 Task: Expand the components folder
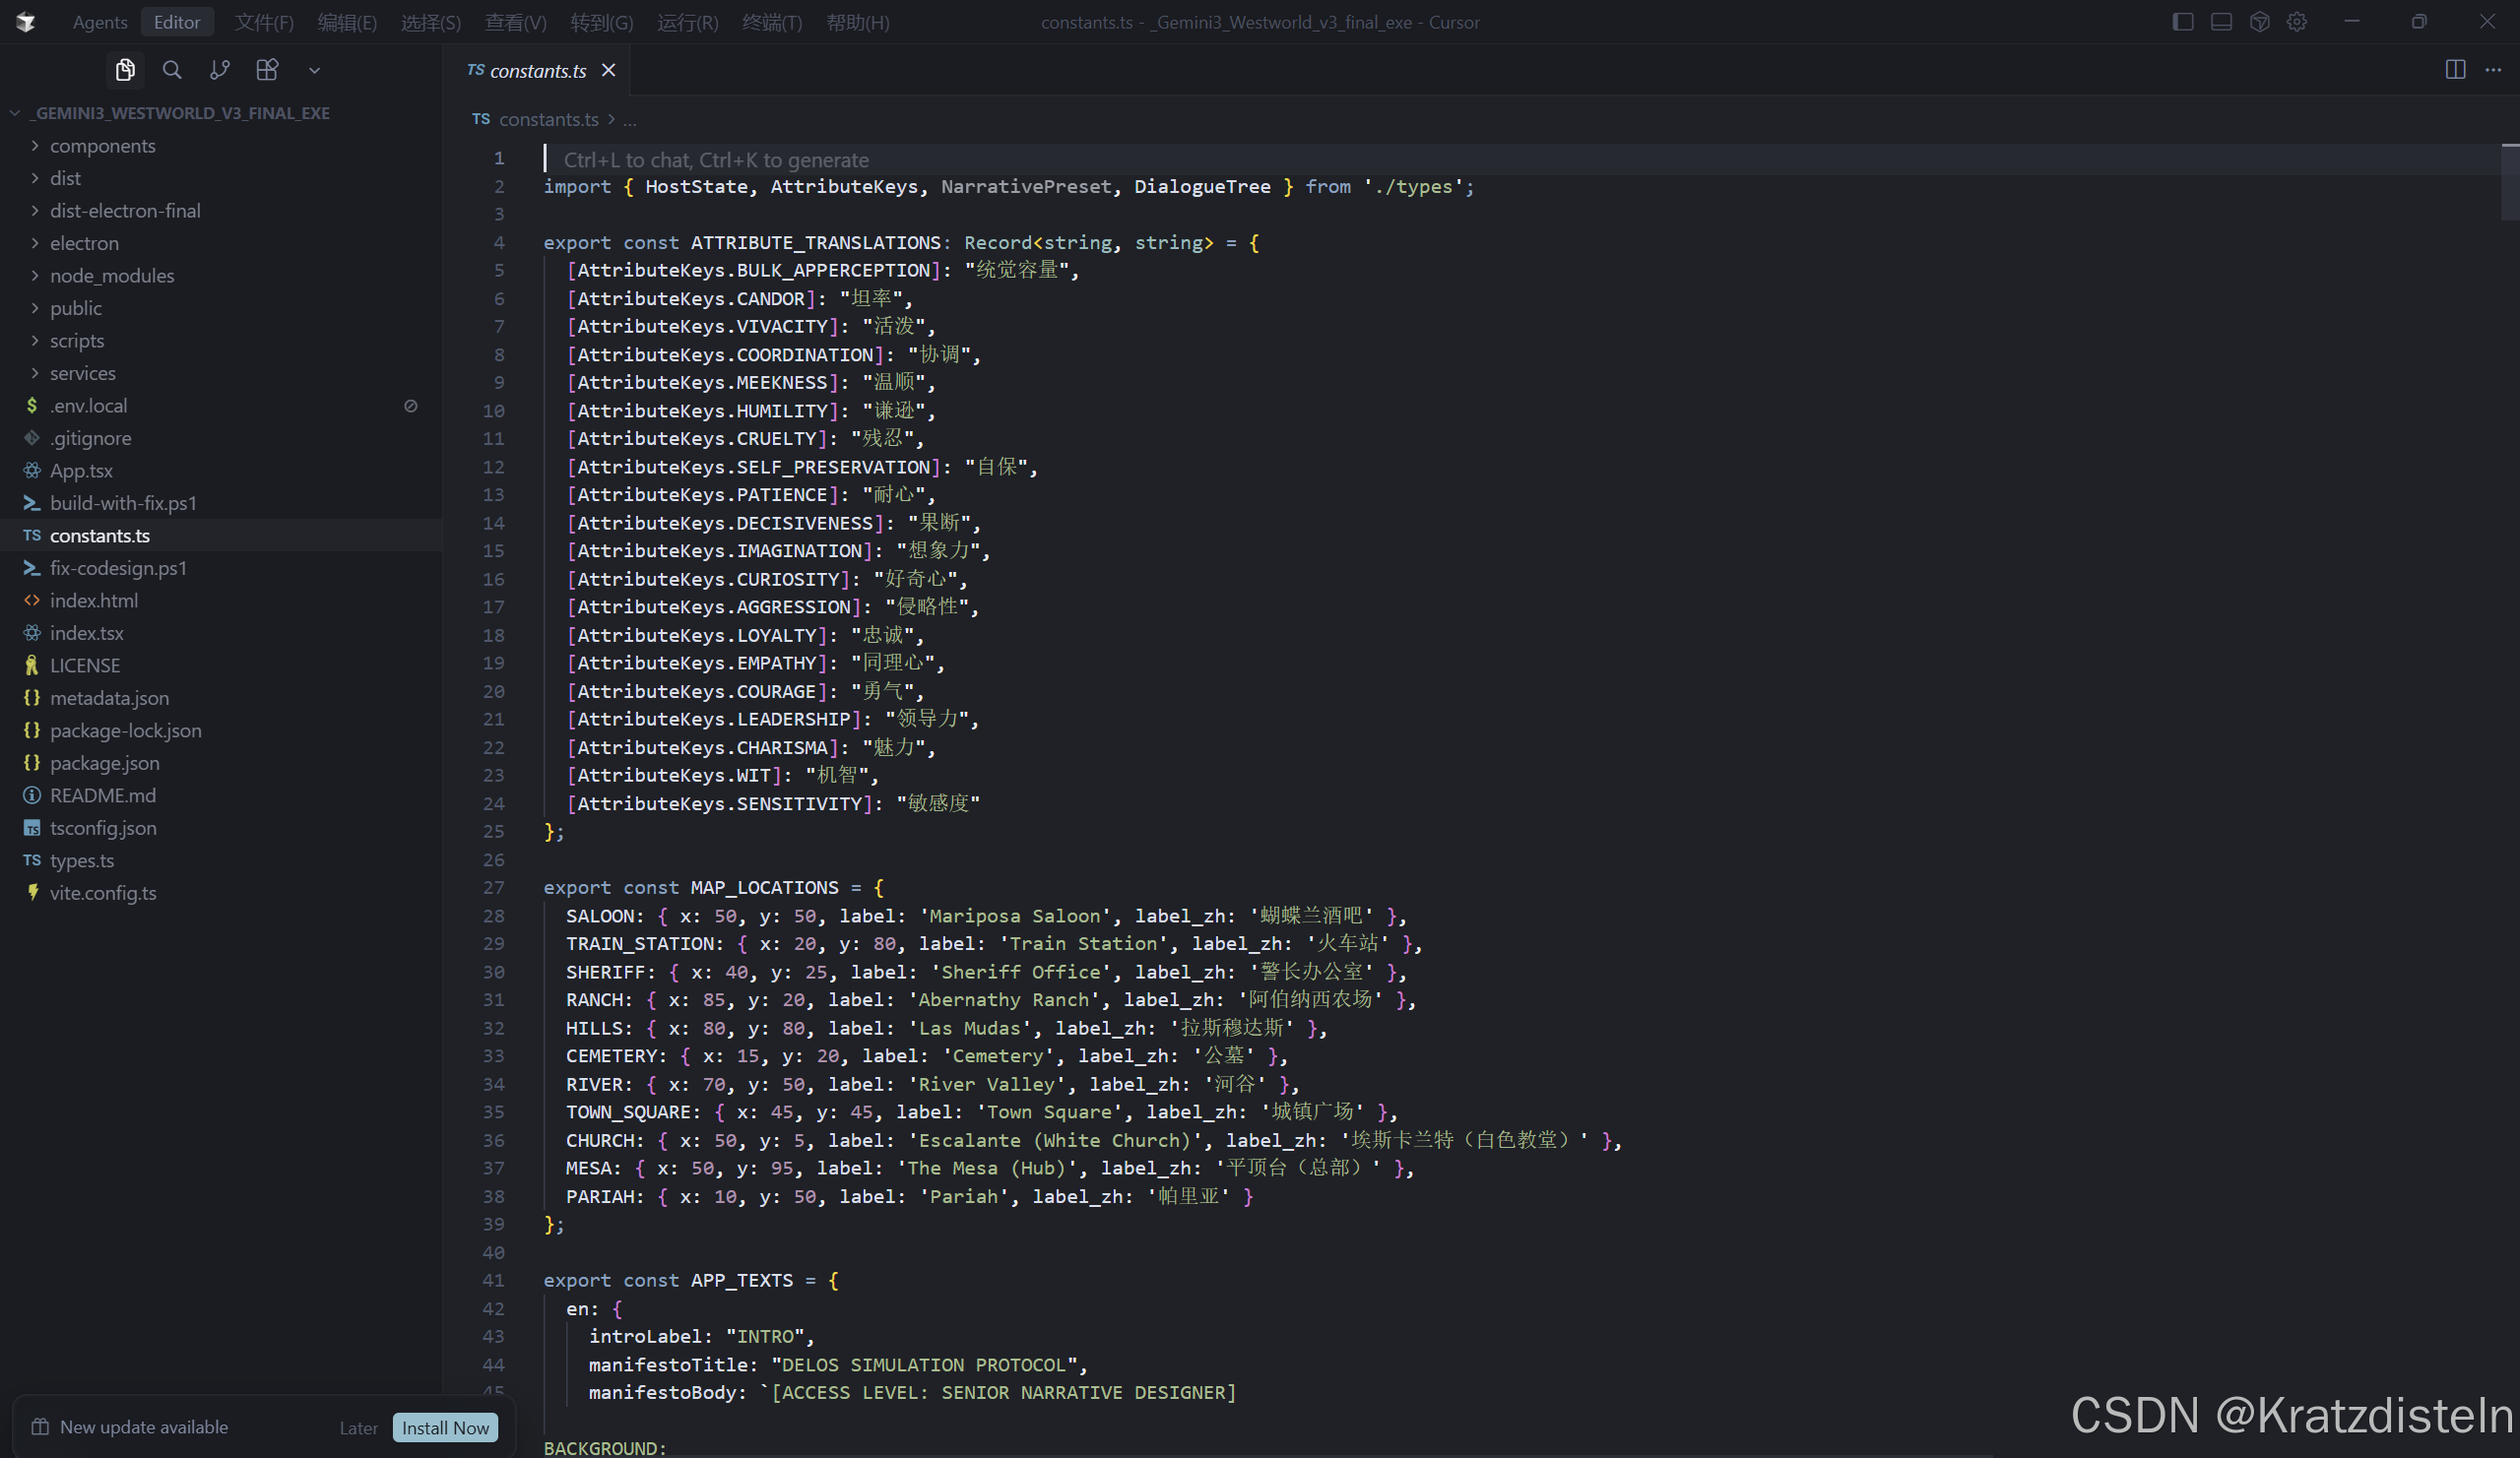[x=102, y=146]
